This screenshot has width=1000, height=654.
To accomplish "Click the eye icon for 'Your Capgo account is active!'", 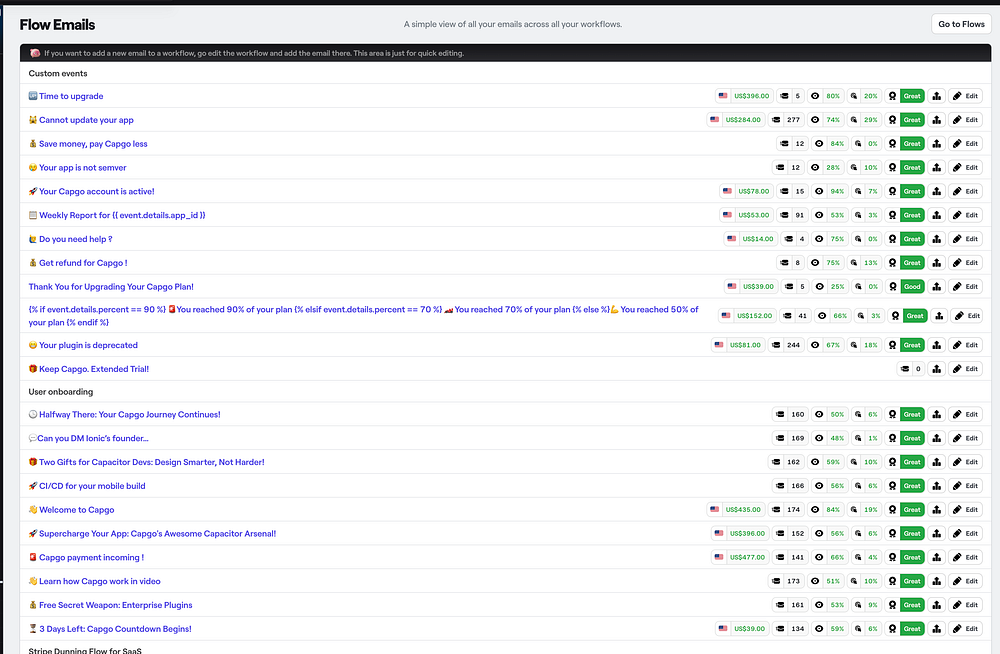I will coord(819,191).
